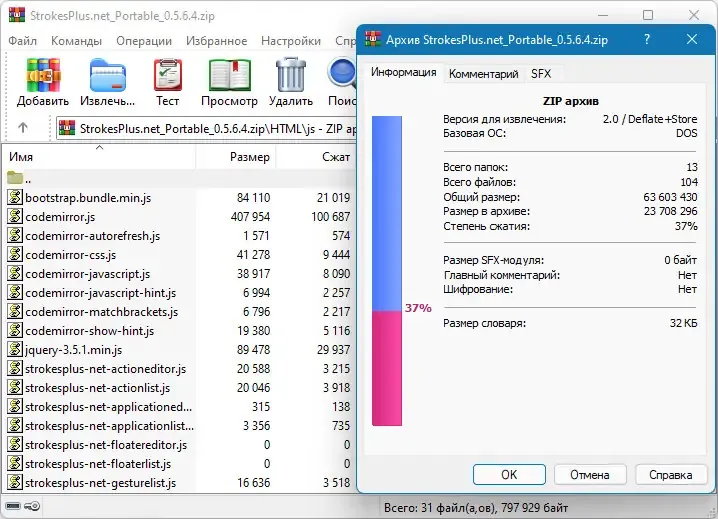This screenshot has height=519, width=718.
Task: Select bootstrap.bundle.min.js file icon
Action: (15, 197)
